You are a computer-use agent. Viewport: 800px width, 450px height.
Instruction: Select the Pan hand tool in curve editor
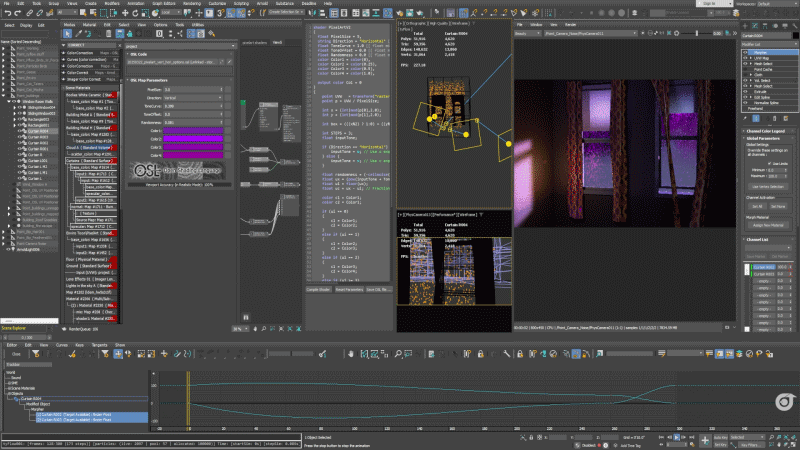(351, 354)
